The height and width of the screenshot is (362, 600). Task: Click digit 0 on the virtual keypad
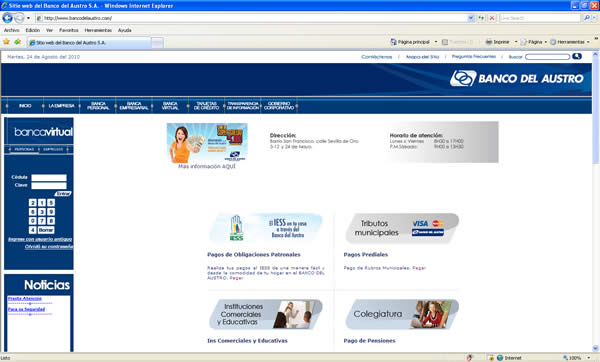[x=33, y=221]
